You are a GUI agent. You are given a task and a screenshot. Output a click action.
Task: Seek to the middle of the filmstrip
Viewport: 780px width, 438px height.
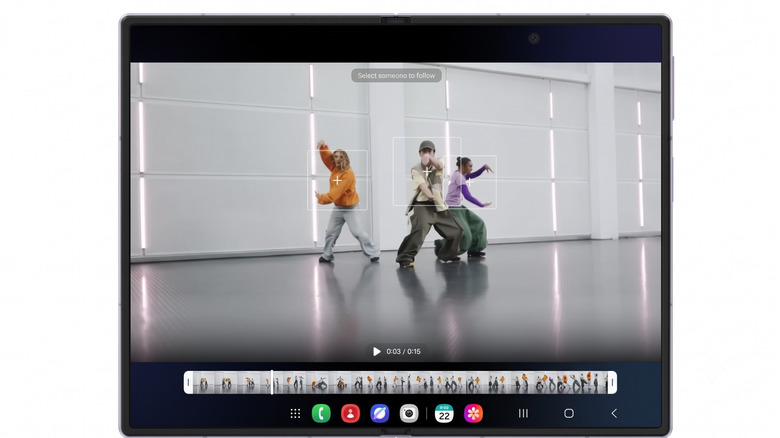pyautogui.click(x=400, y=382)
